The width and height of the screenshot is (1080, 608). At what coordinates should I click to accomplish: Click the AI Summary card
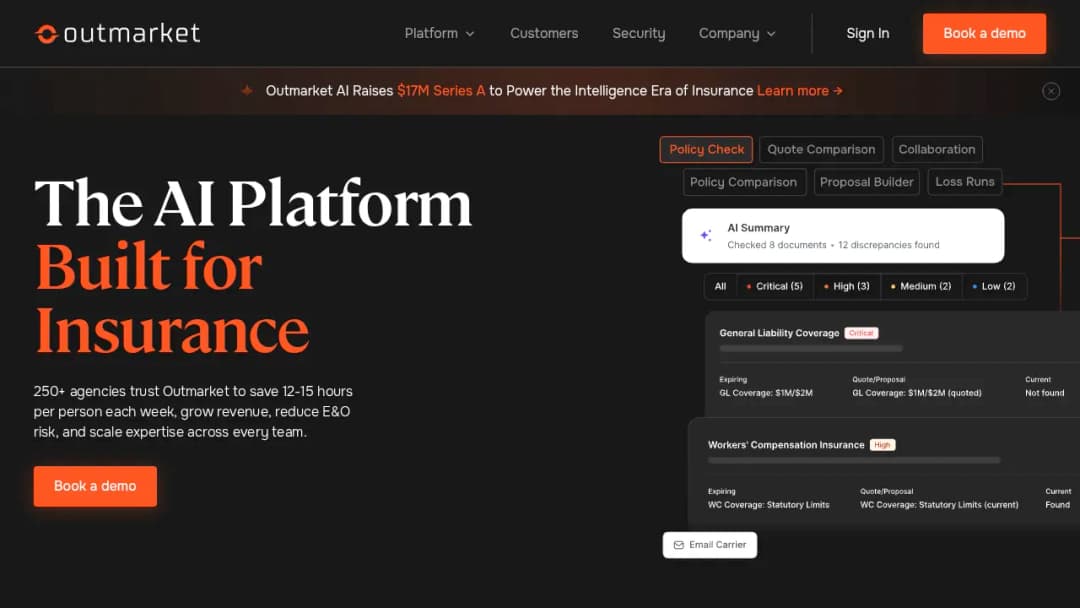pyautogui.click(x=842, y=235)
